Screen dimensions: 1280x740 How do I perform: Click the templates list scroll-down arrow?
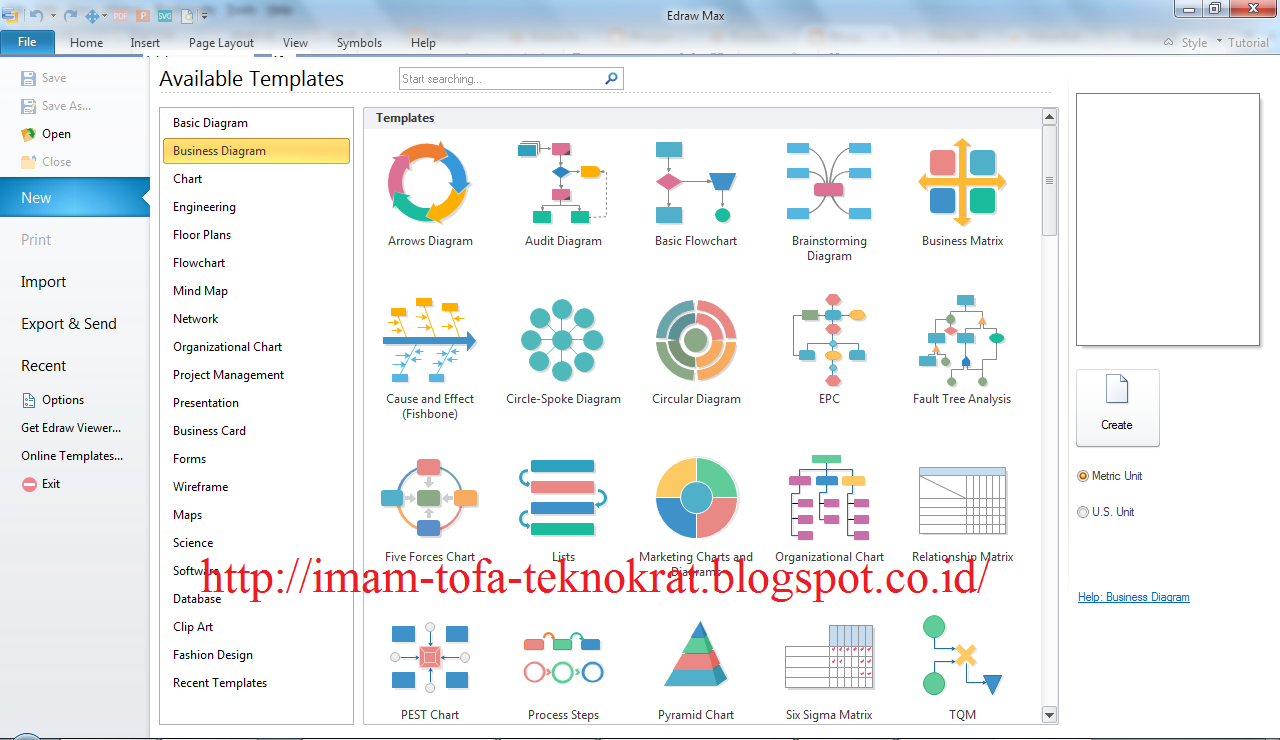1049,715
